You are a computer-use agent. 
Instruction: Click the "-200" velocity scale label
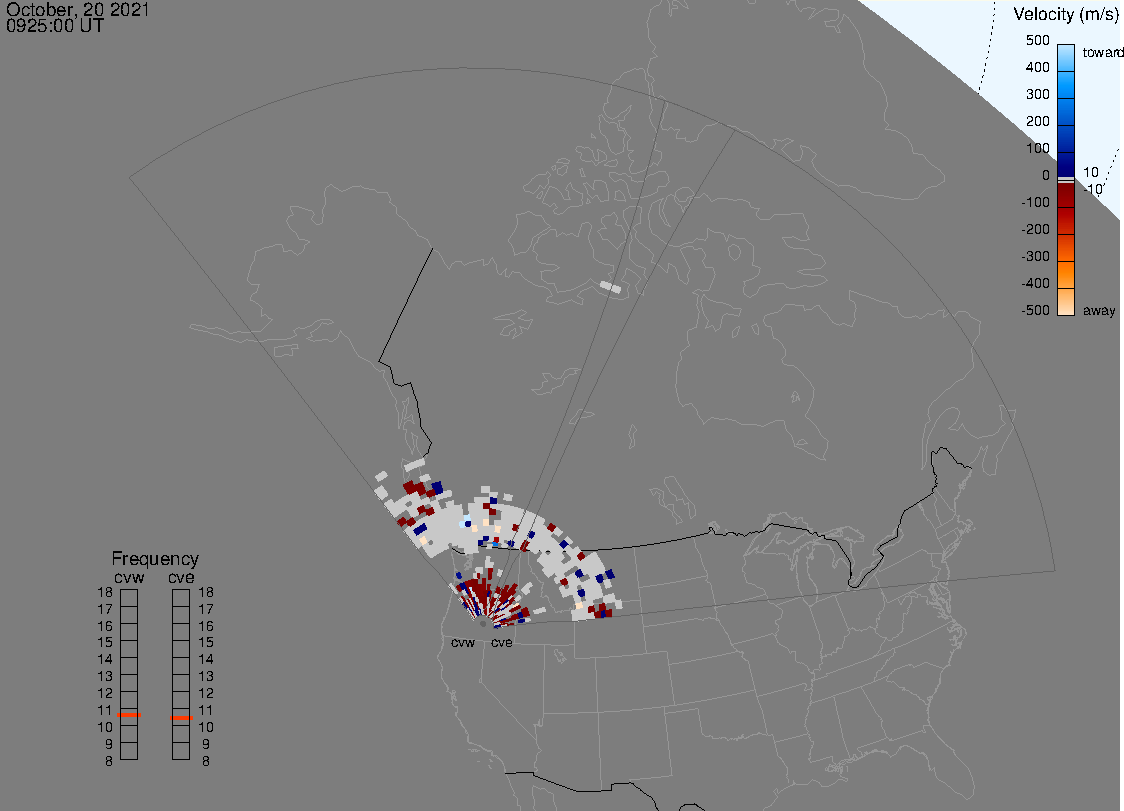1035,229
